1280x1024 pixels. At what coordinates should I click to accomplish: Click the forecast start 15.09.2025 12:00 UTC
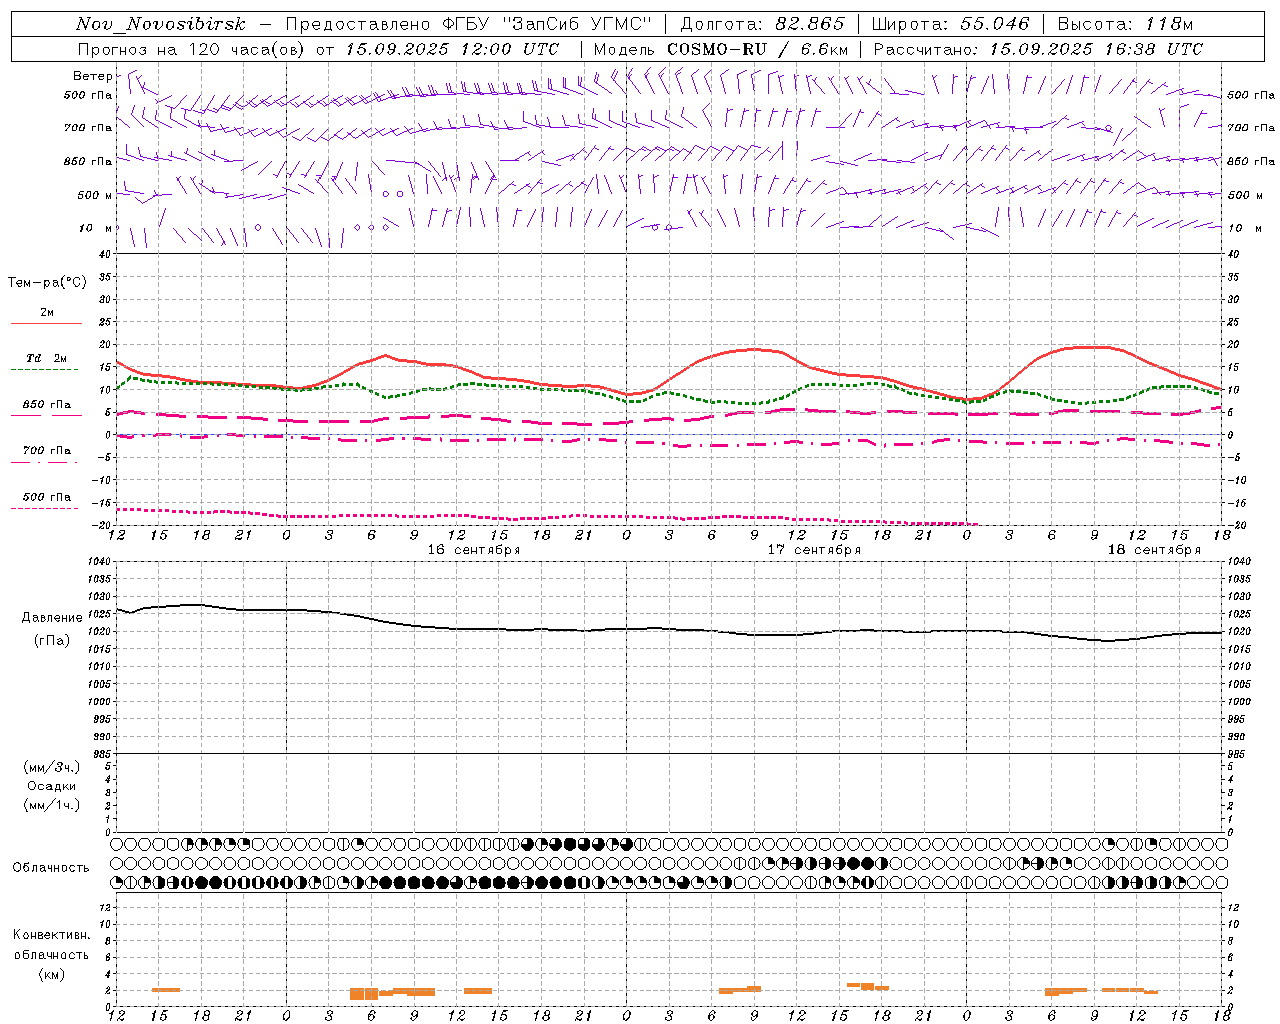pos(452,49)
